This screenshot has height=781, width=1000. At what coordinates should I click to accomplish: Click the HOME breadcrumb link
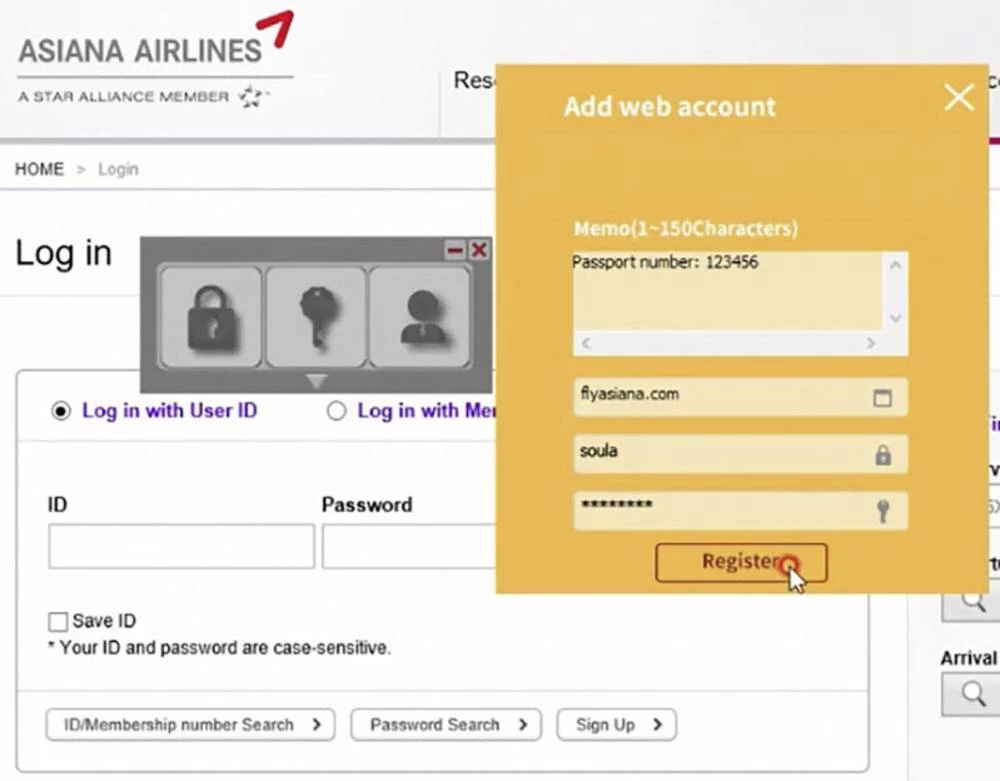(x=39, y=169)
